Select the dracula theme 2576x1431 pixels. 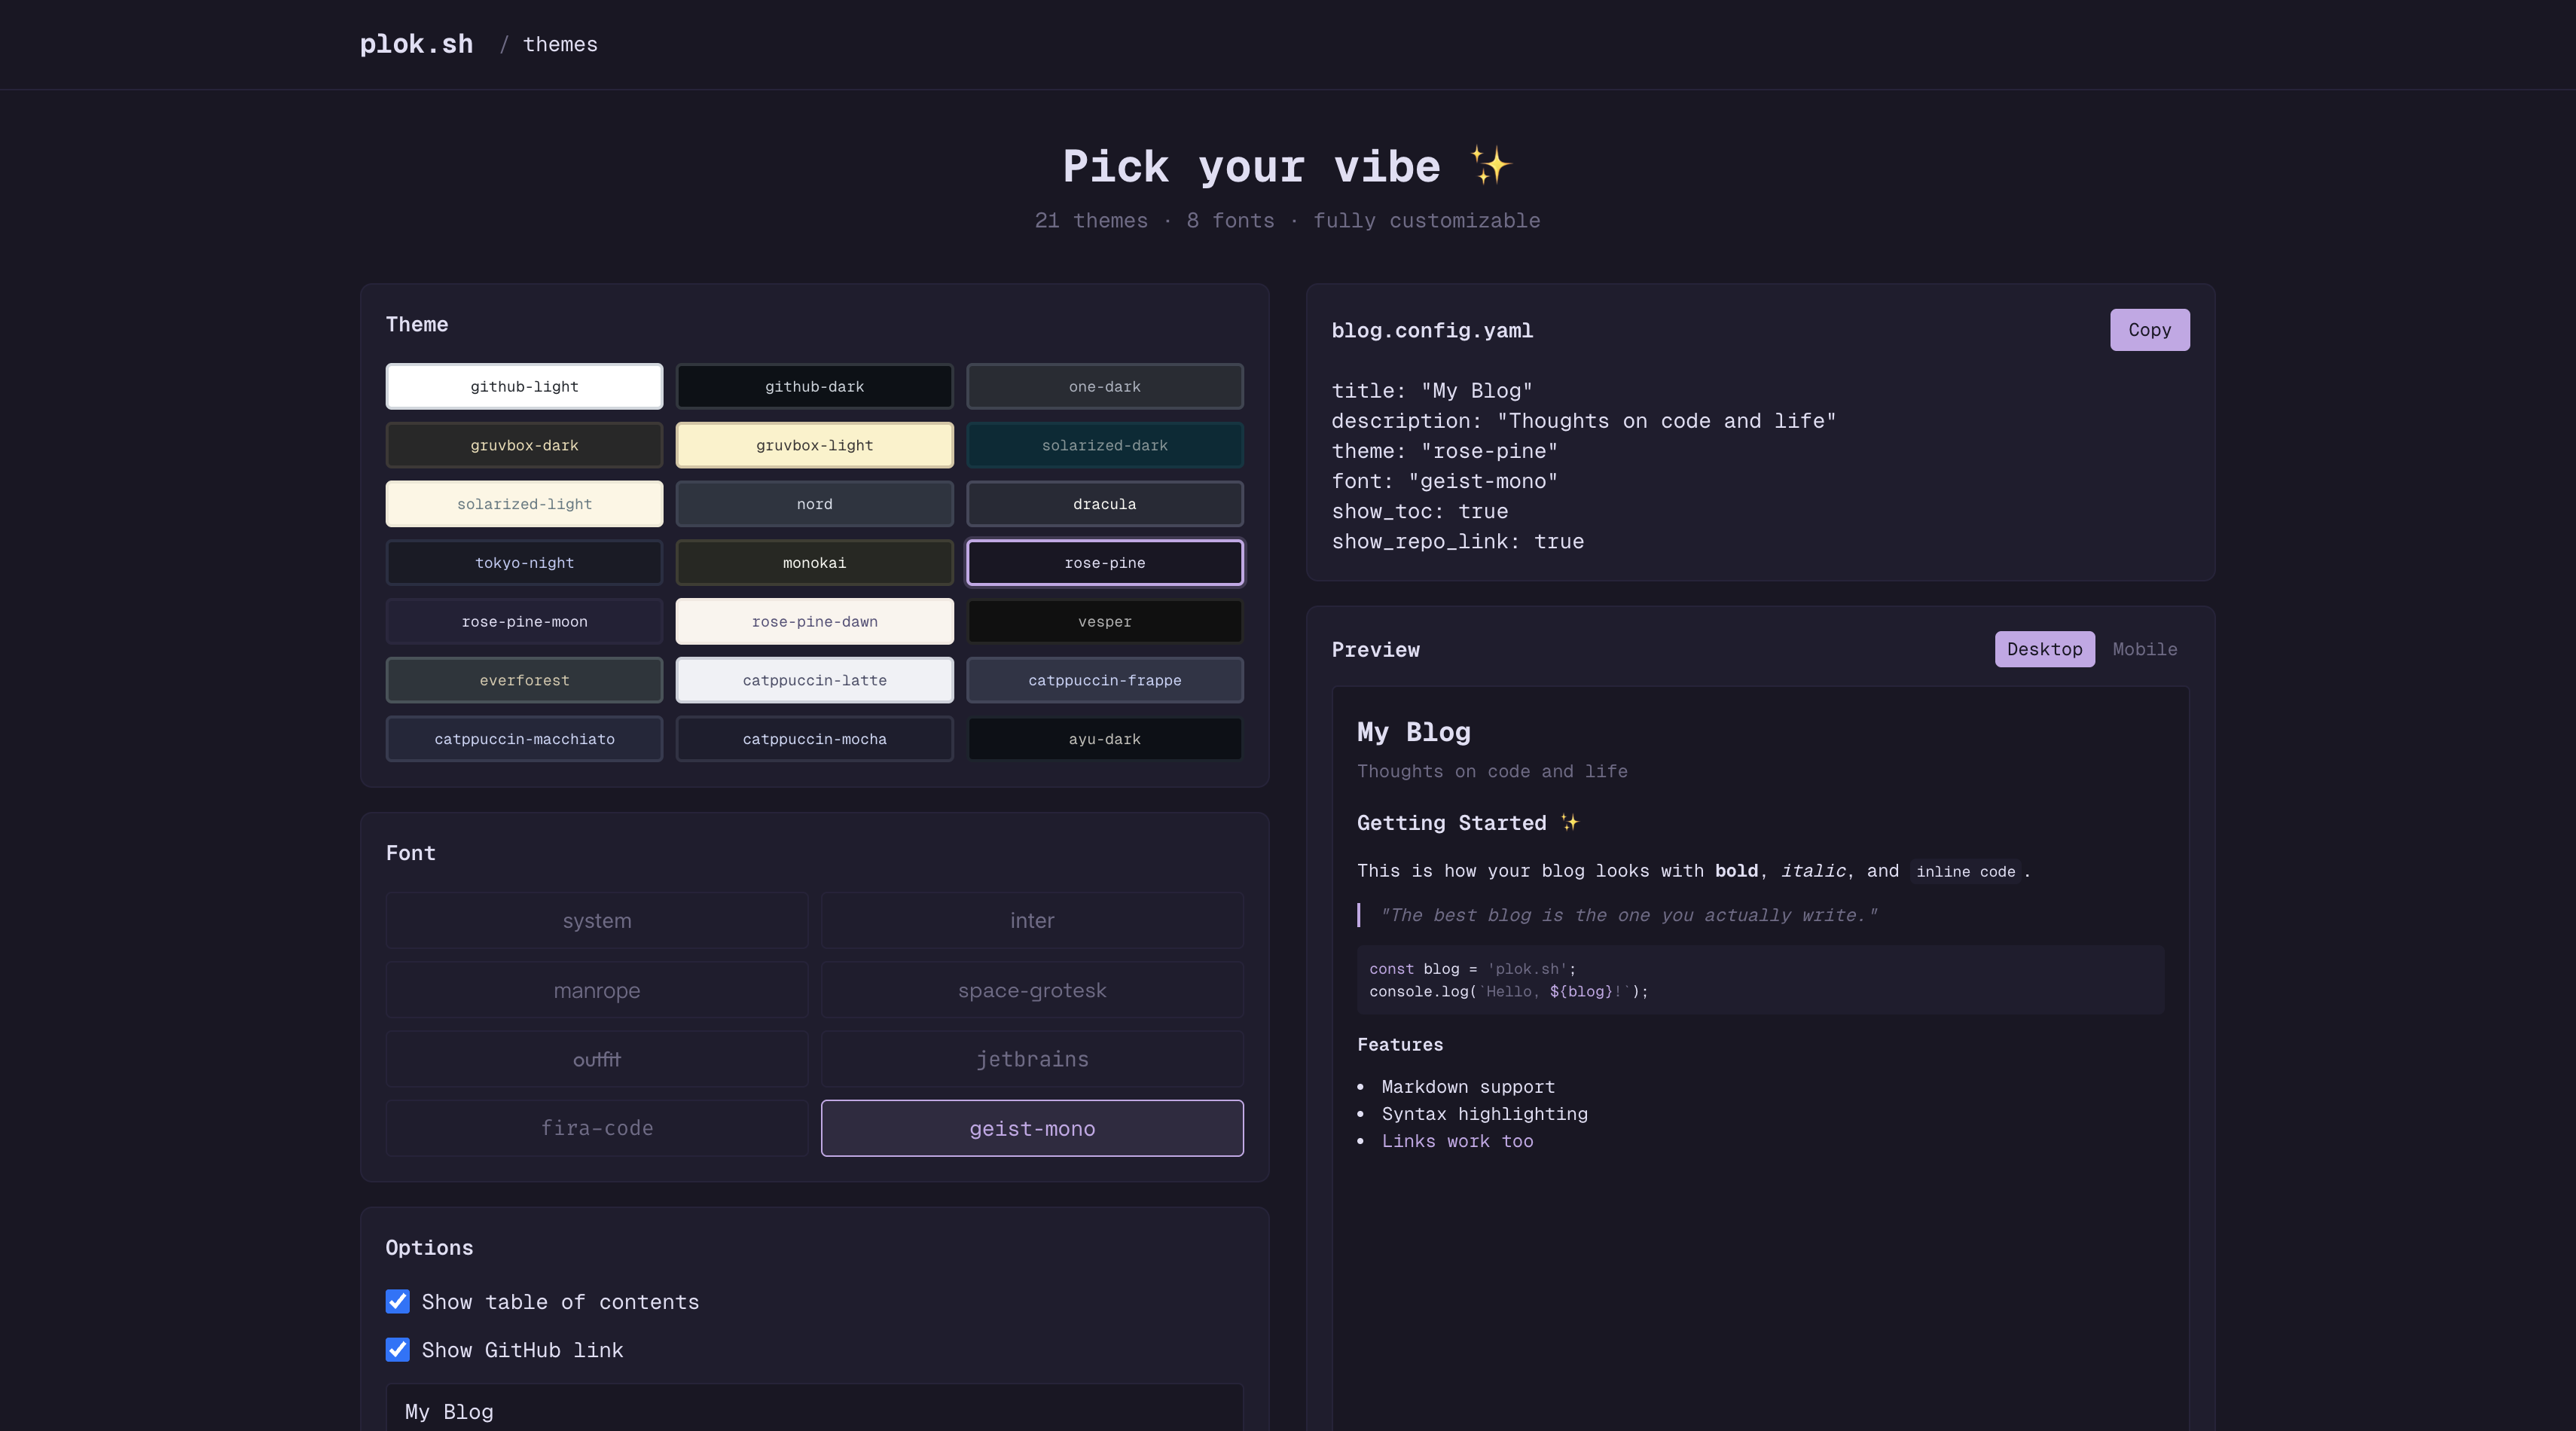(x=1104, y=503)
